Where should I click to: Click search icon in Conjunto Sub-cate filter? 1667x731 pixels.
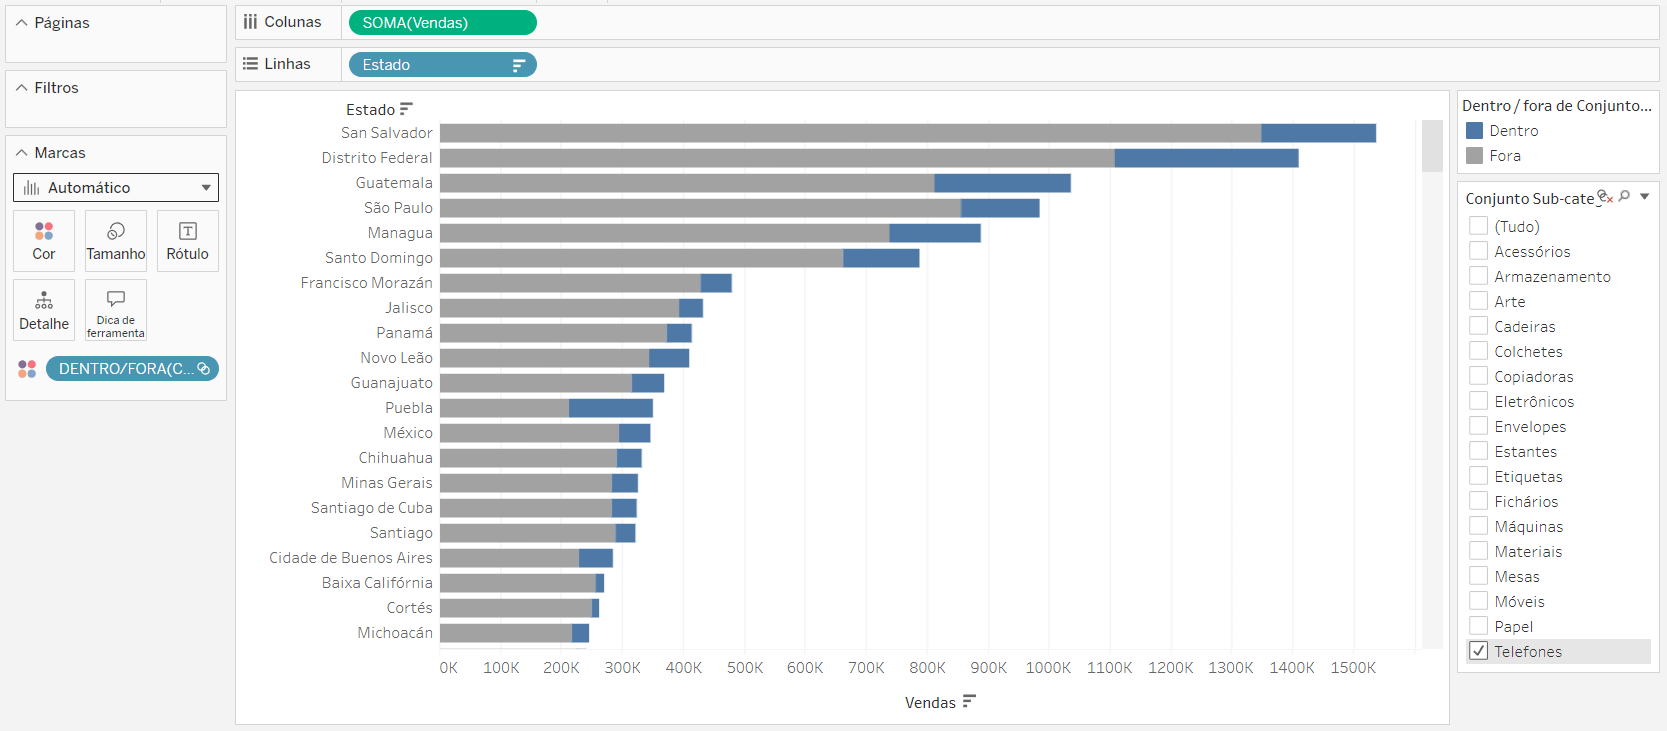pos(1625,197)
